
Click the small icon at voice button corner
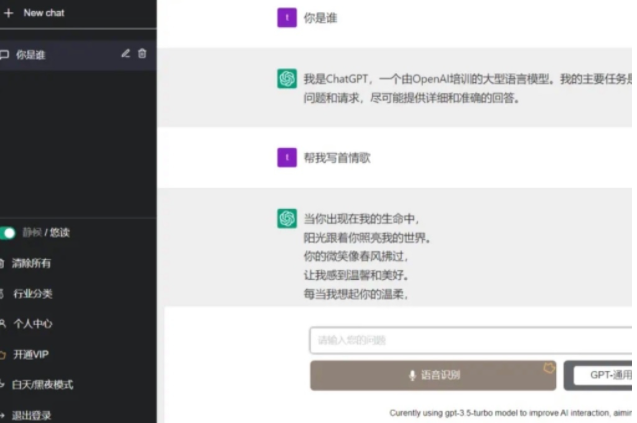coord(548,367)
